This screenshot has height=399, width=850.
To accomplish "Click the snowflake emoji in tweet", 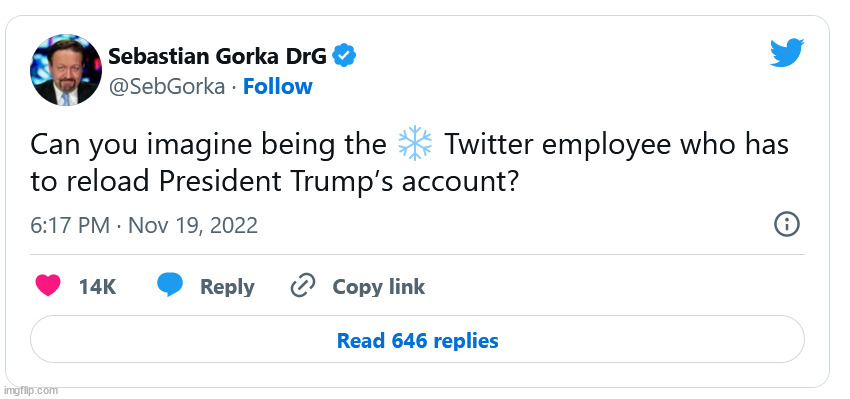I will (x=415, y=144).
